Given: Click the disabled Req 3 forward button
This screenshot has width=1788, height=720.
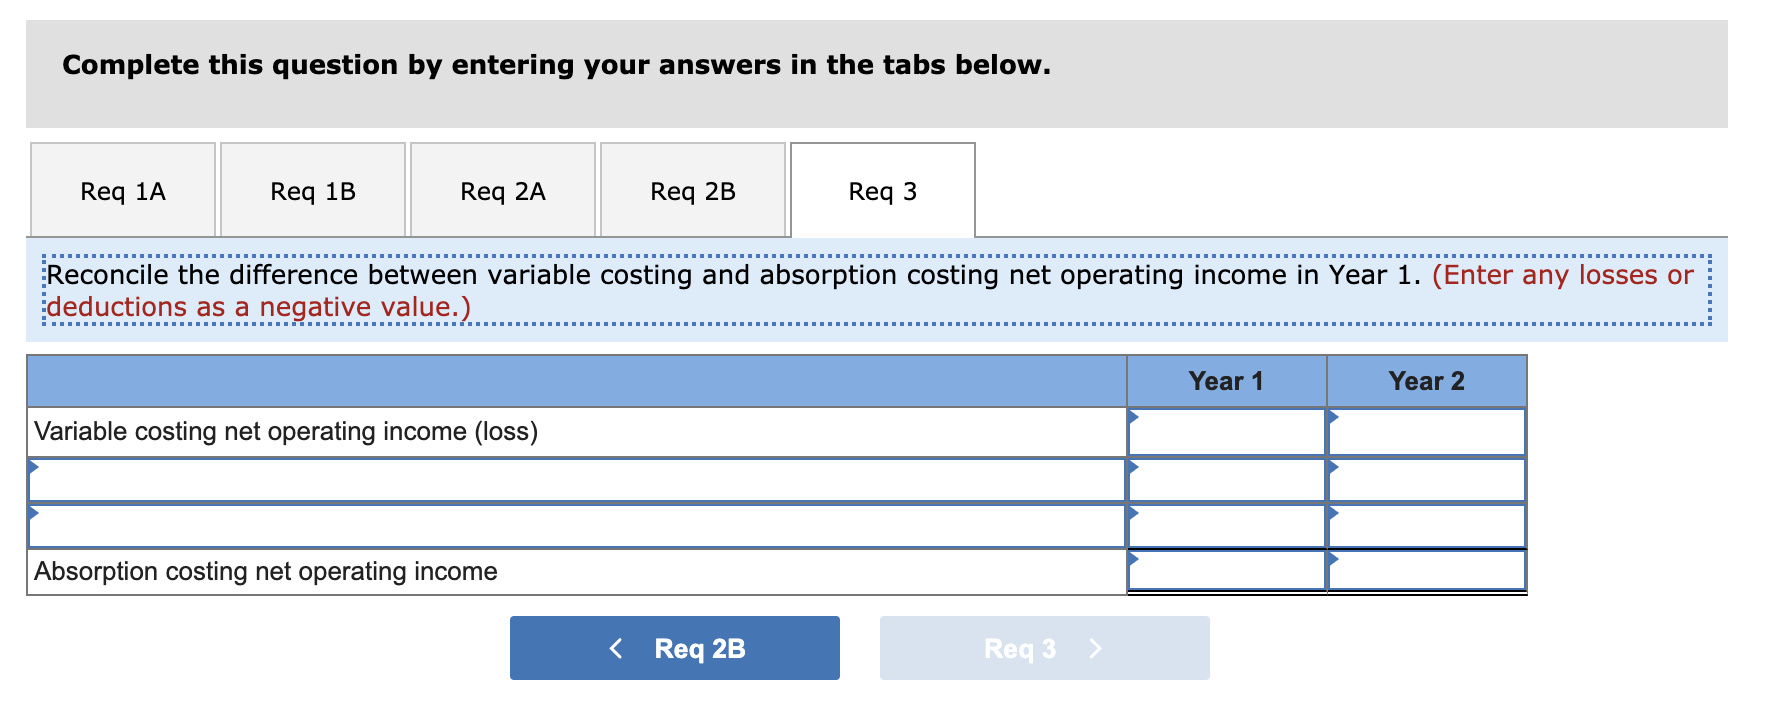Looking at the screenshot, I should tap(1044, 647).
